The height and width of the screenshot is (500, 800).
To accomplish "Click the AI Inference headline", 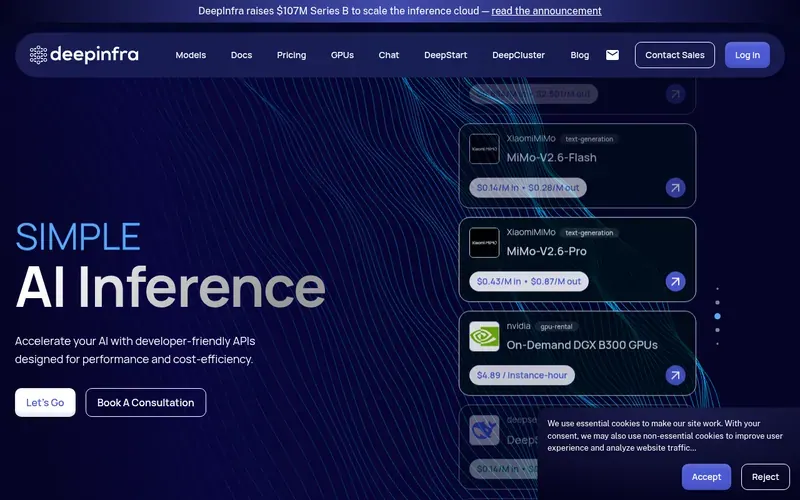I will [x=170, y=287].
